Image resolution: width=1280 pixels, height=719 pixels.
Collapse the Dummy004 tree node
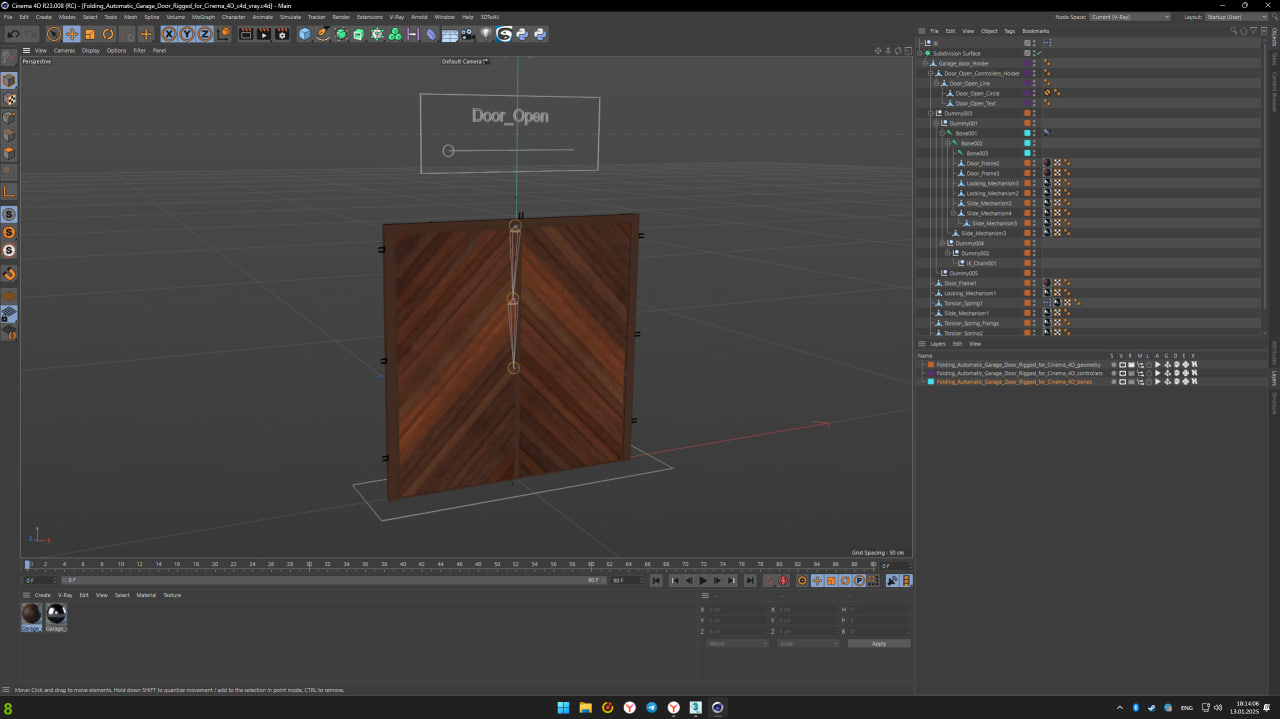(x=942, y=243)
